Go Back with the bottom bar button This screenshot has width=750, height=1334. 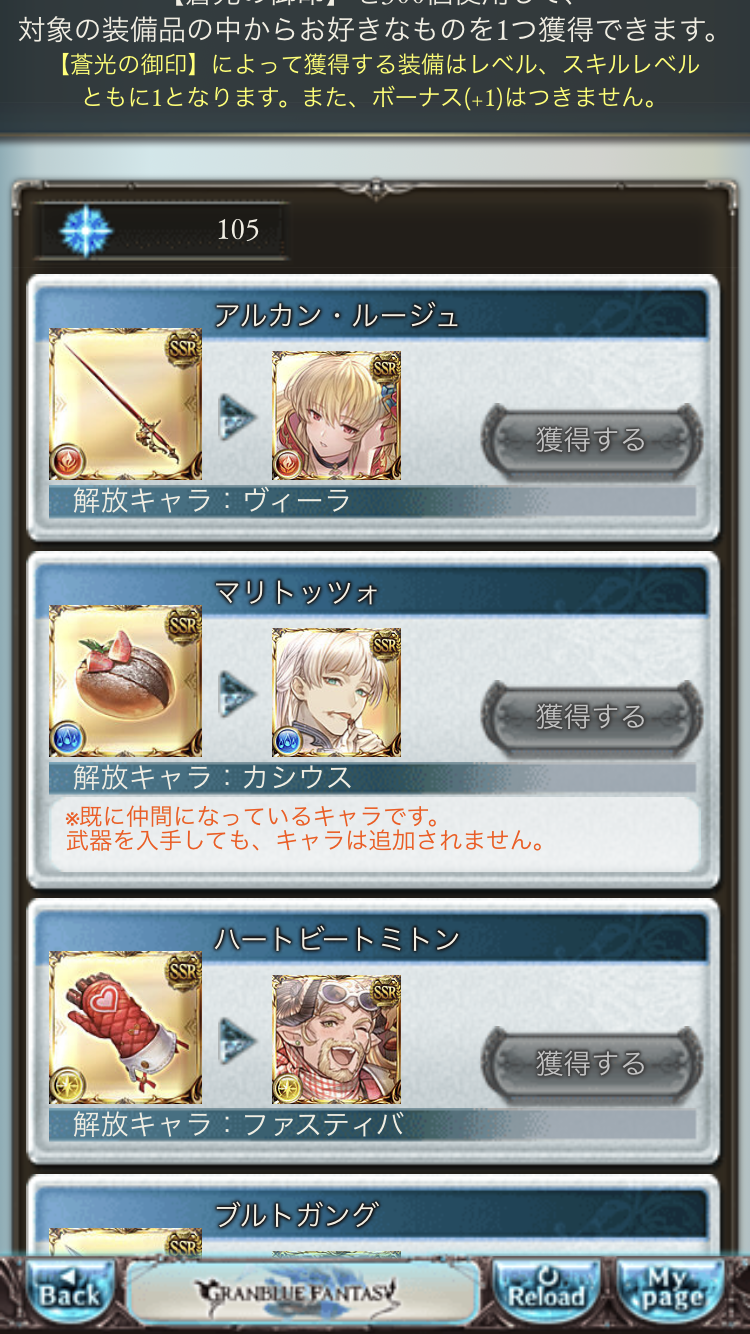pyautogui.click(x=69, y=1292)
